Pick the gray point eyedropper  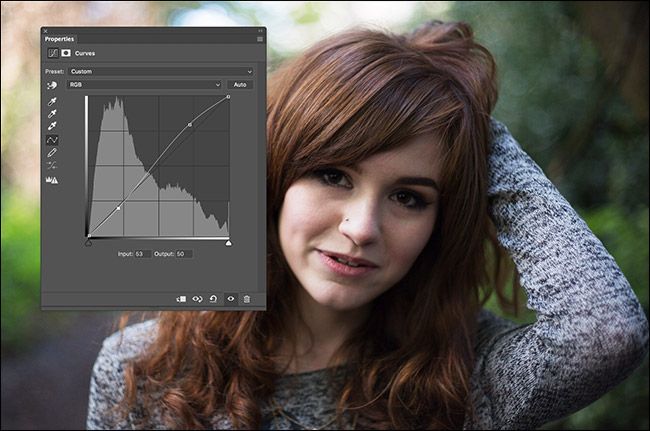(x=52, y=114)
